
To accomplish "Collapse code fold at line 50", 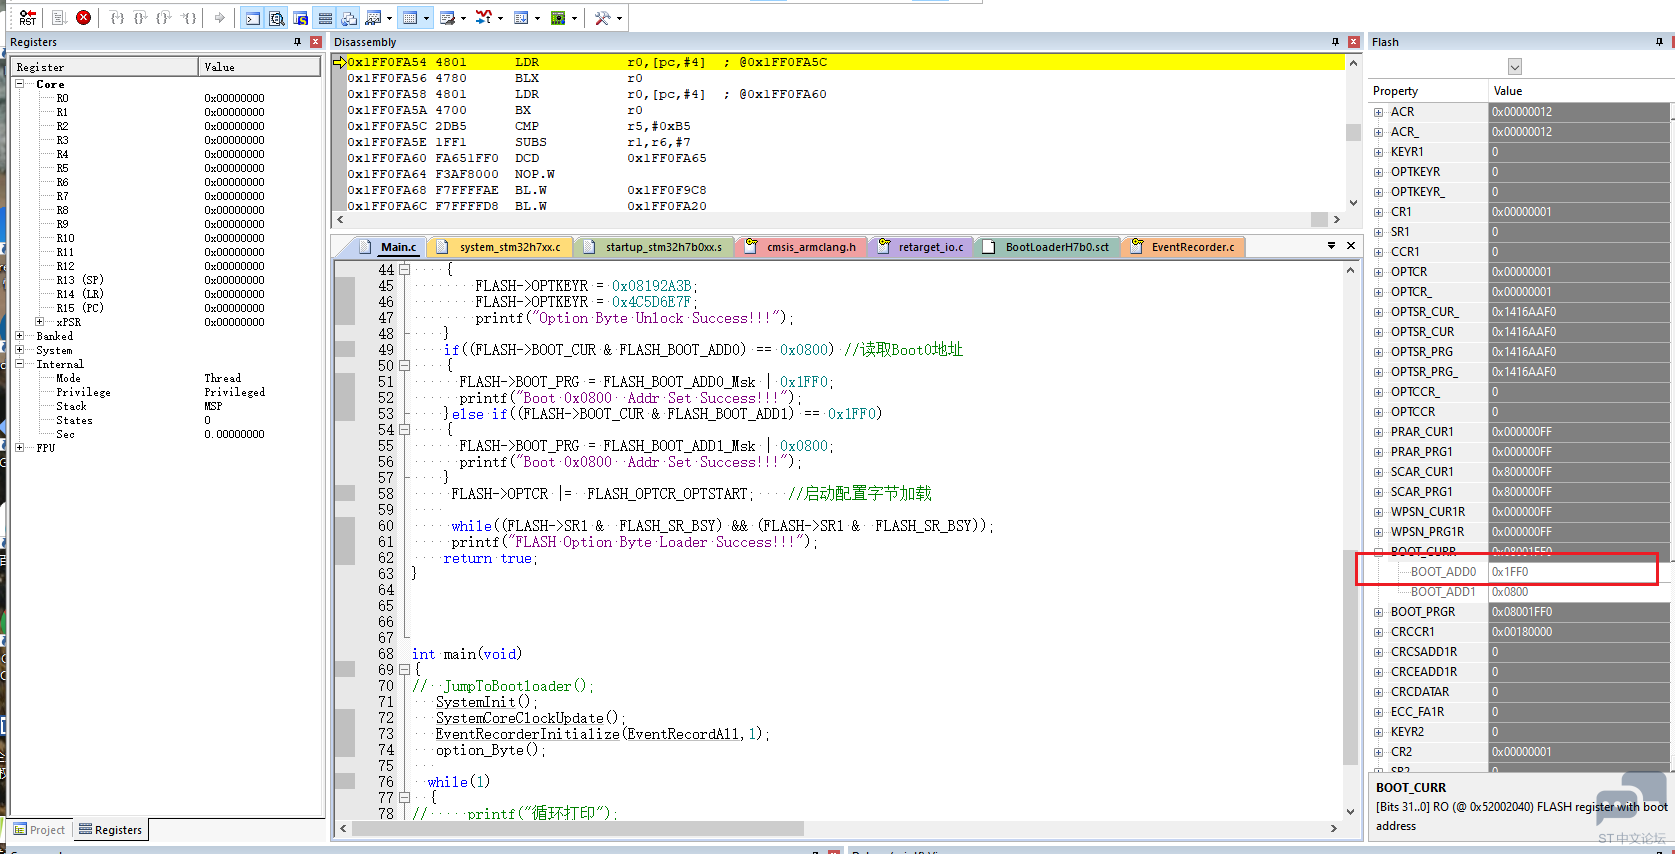I will tap(405, 366).
